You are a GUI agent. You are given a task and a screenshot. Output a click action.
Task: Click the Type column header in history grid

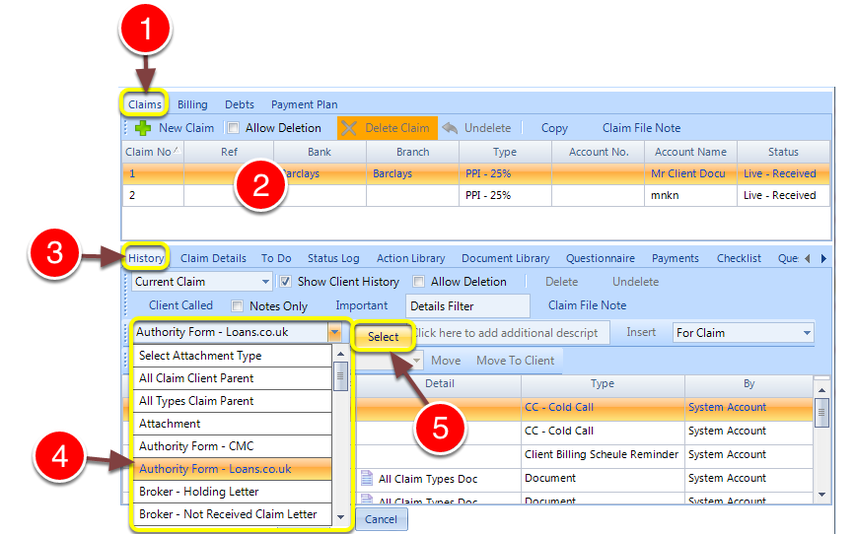[602, 383]
